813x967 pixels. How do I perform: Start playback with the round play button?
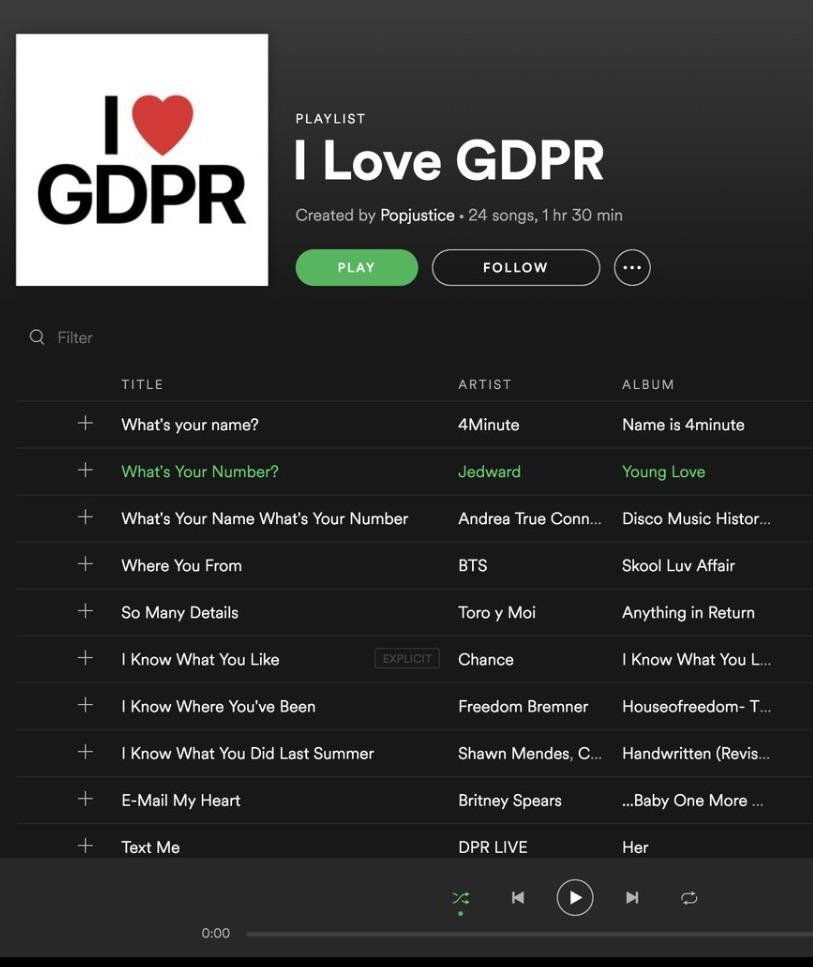tap(575, 897)
